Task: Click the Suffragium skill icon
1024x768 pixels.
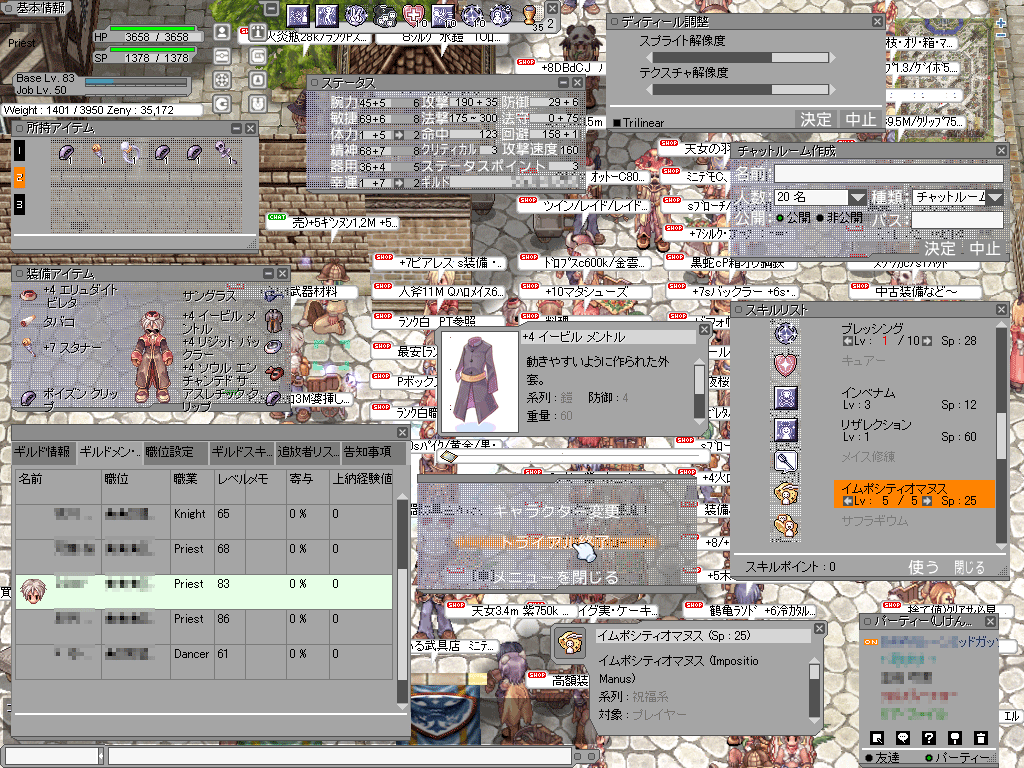Action: [786, 526]
